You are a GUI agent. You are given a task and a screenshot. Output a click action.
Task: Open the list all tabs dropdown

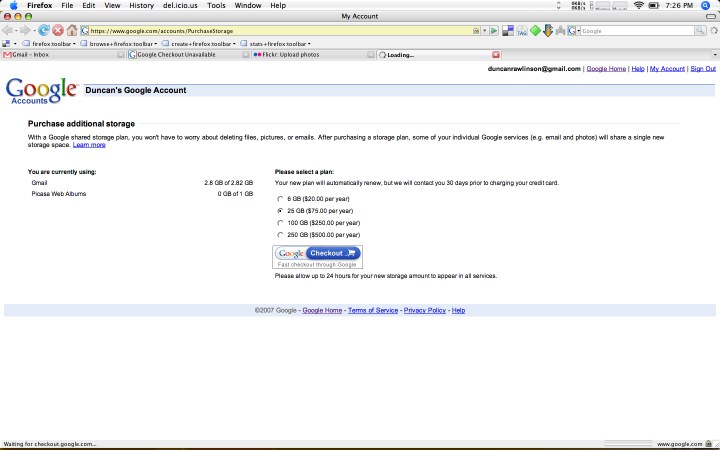point(714,55)
